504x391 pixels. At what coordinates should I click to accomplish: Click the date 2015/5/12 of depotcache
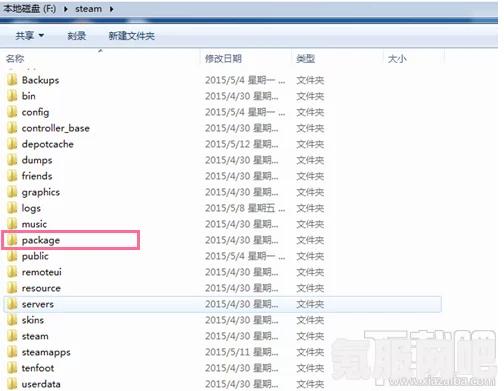(242, 144)
